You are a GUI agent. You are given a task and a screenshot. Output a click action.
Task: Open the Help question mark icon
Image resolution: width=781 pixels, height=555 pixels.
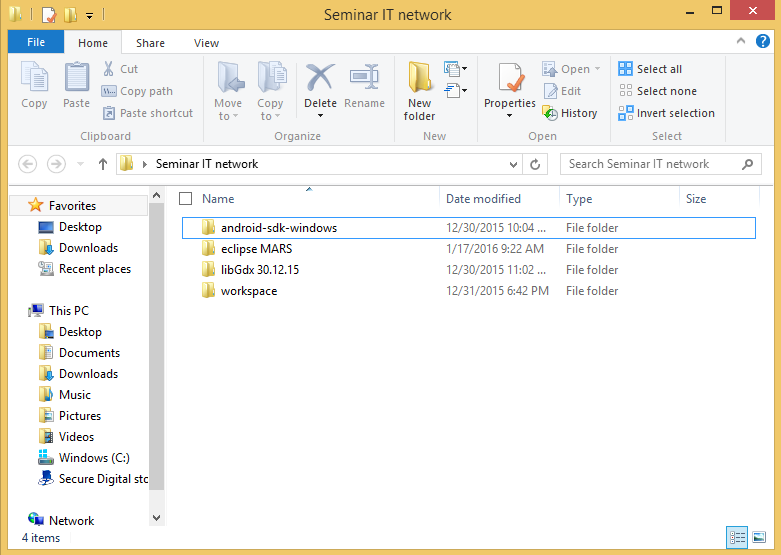point(763,41)
